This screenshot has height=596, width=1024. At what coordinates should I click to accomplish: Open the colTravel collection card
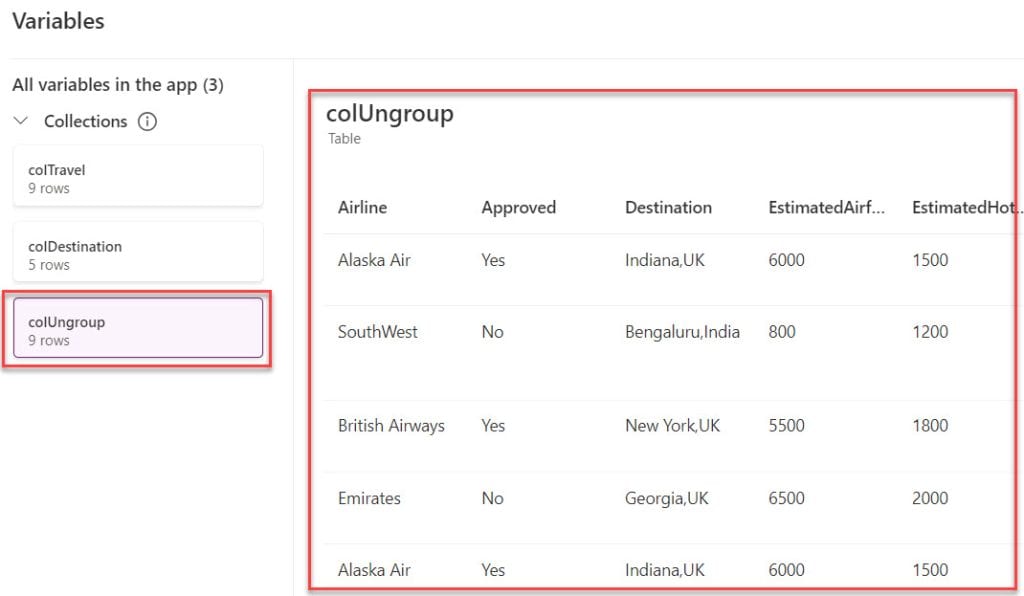(138, 176)
